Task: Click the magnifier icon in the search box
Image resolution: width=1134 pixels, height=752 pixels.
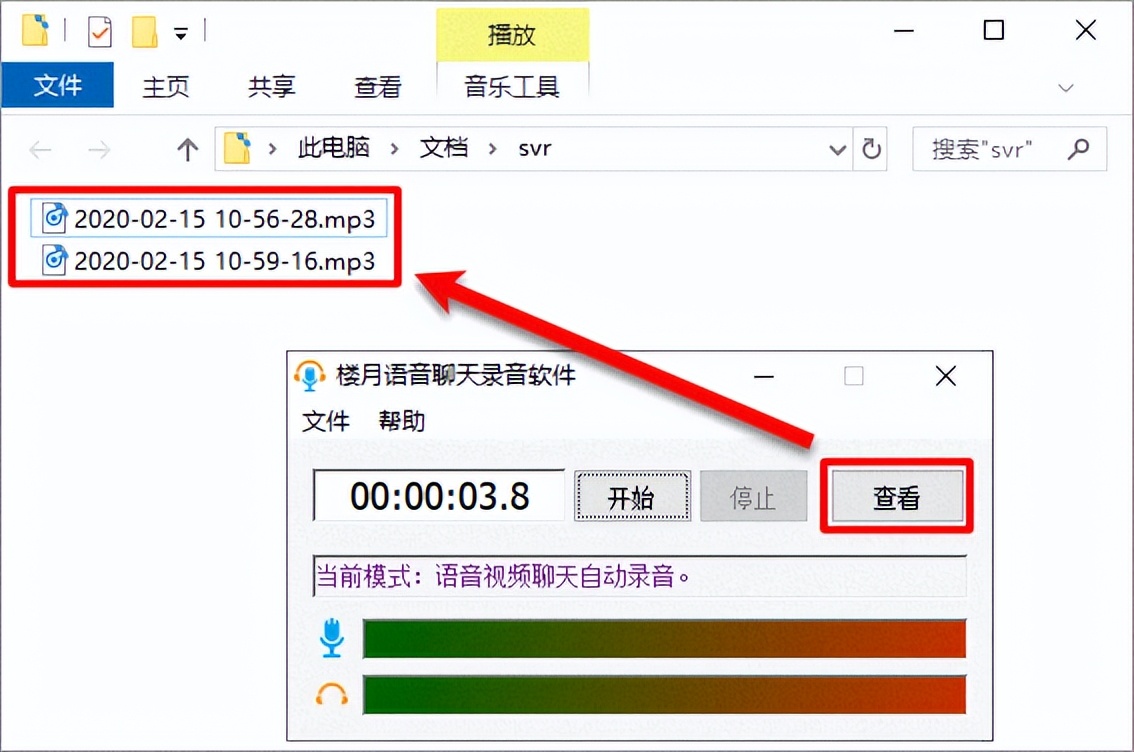Action: pos(1080,148)
